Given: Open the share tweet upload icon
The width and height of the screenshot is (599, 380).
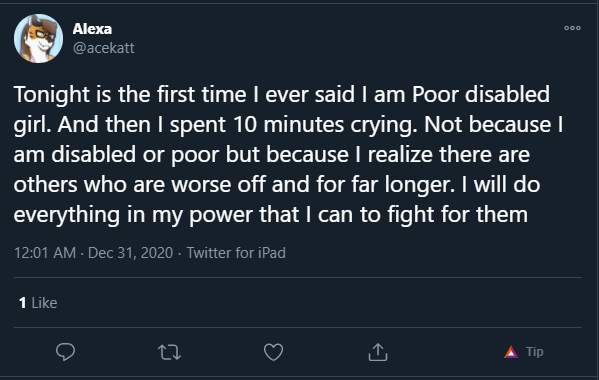Looking at the screenshot, I should point(378,352).
